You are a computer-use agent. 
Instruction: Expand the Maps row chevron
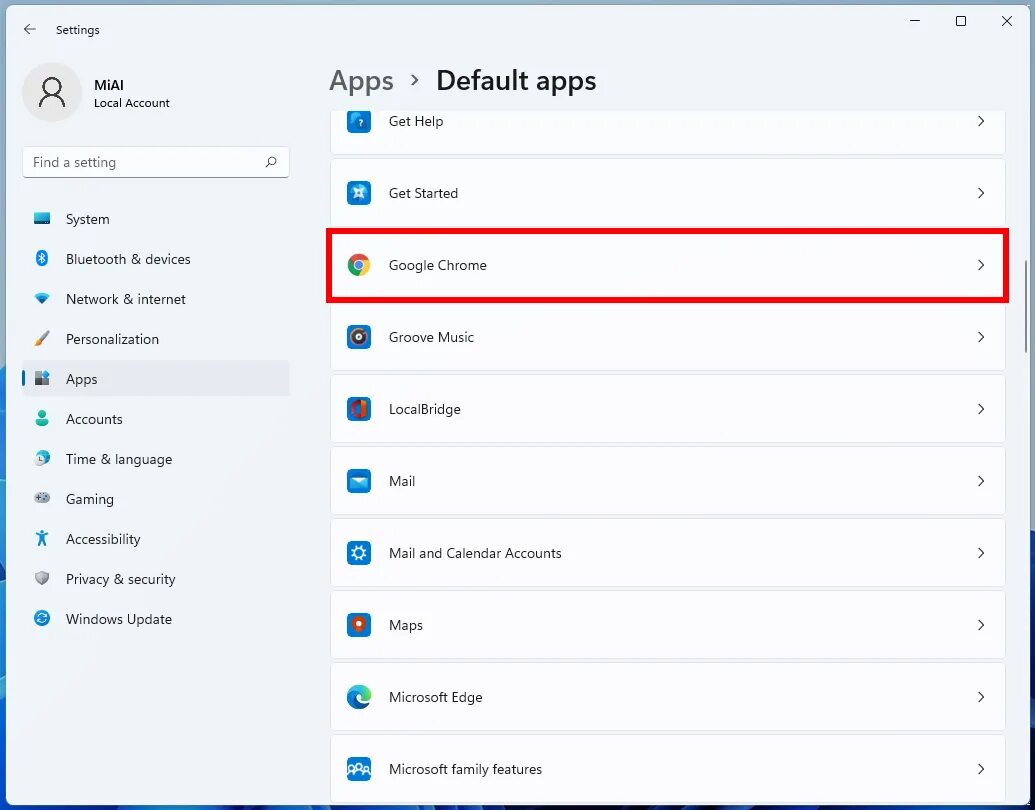pyautogui.click(x=981, y=625)
